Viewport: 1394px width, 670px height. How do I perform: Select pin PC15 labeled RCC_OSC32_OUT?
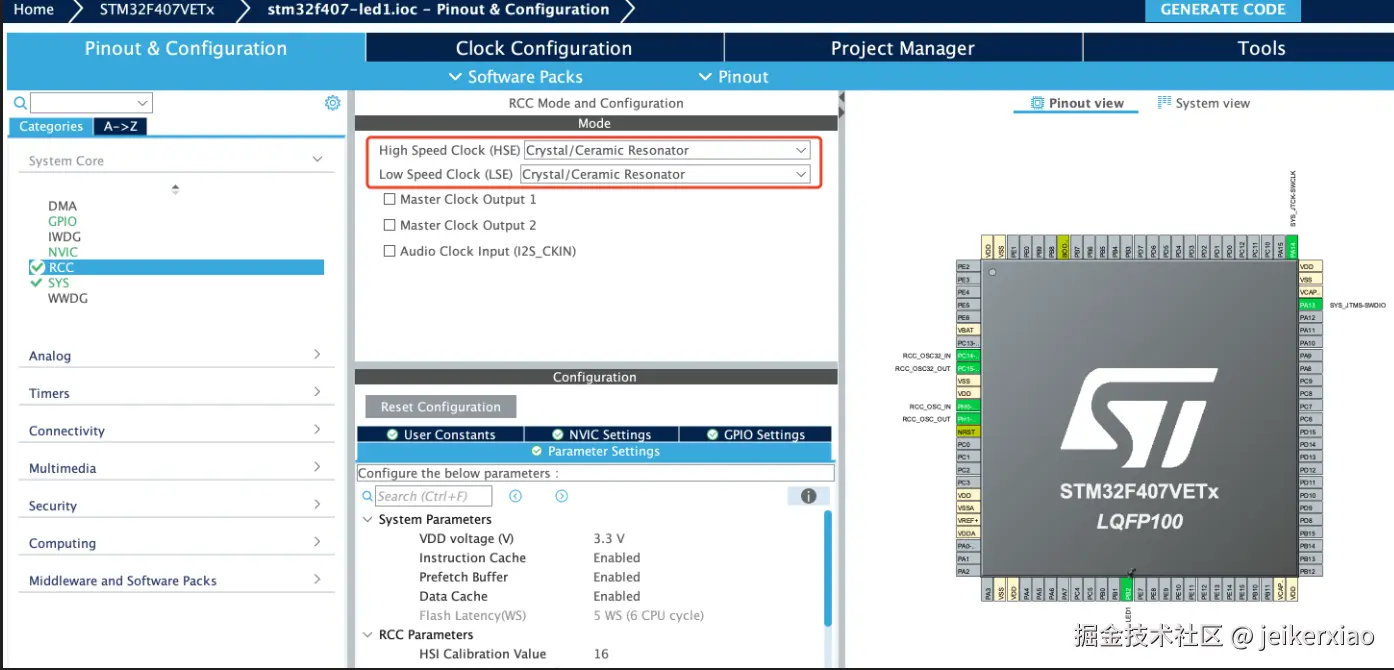[968, 368]
